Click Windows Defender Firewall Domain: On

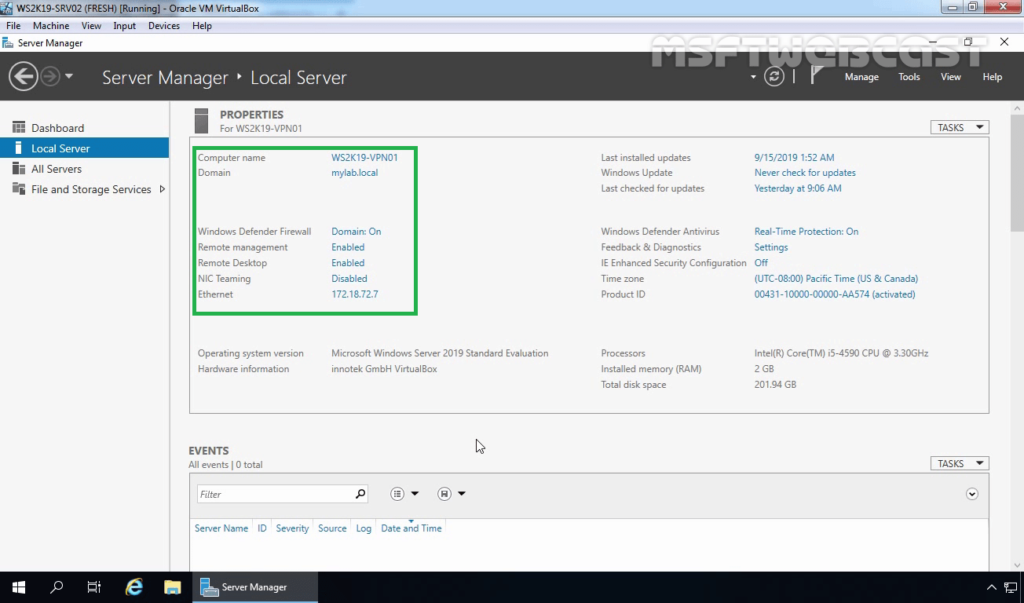pyautogui.click(x=356, y=231)
